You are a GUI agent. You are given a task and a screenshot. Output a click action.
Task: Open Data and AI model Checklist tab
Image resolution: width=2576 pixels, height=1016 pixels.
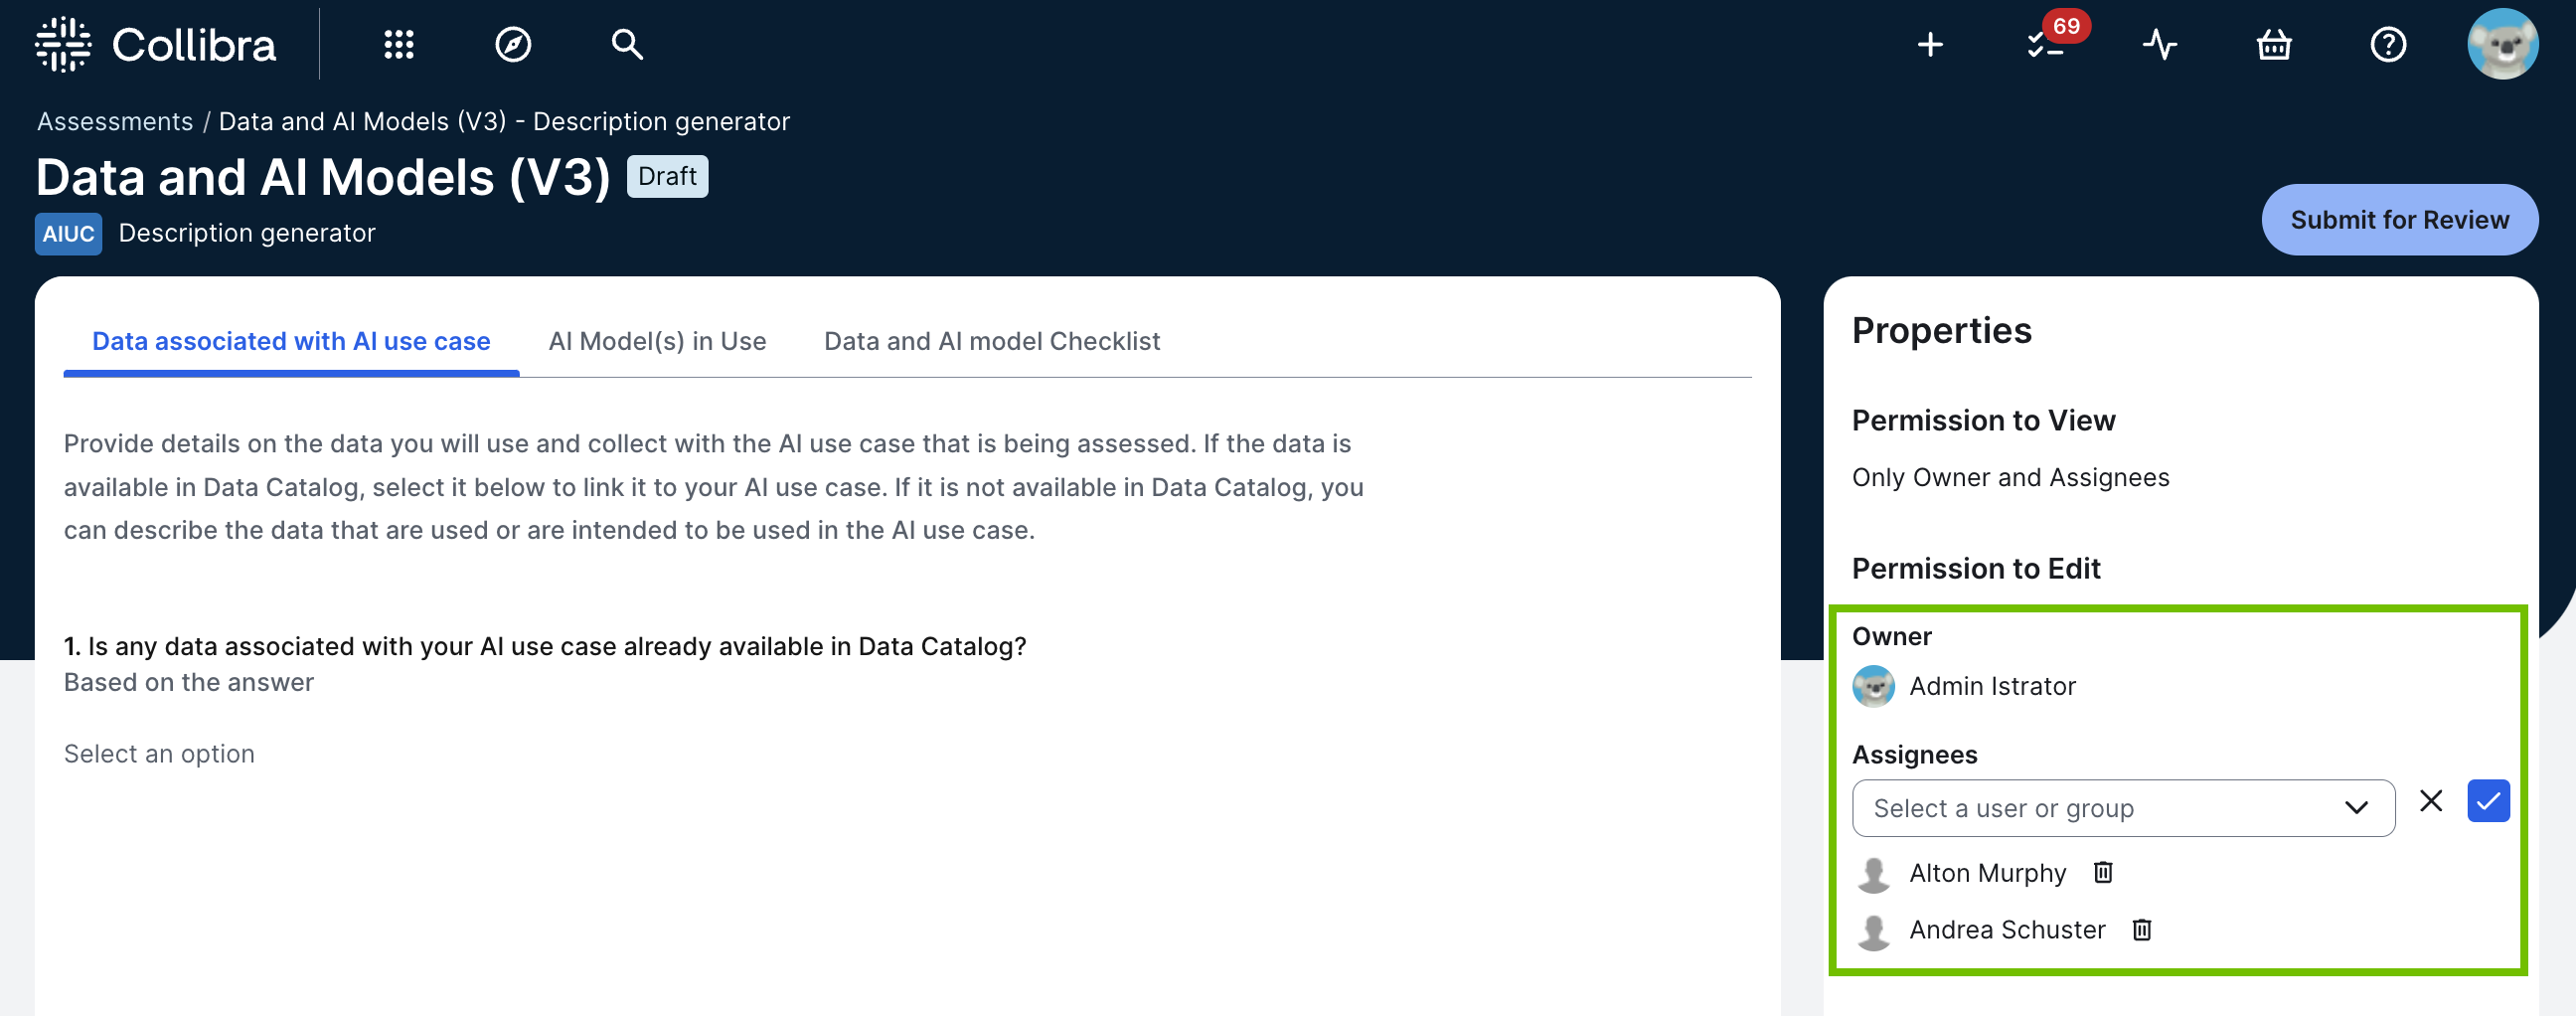[x=991, y=341]
